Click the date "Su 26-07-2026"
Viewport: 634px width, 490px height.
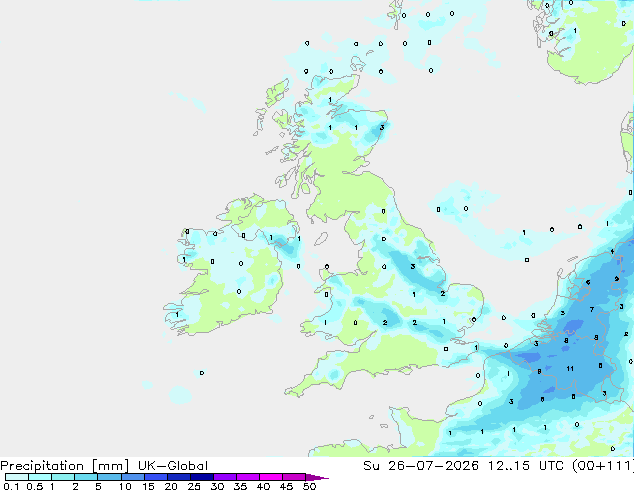(421, 466)
